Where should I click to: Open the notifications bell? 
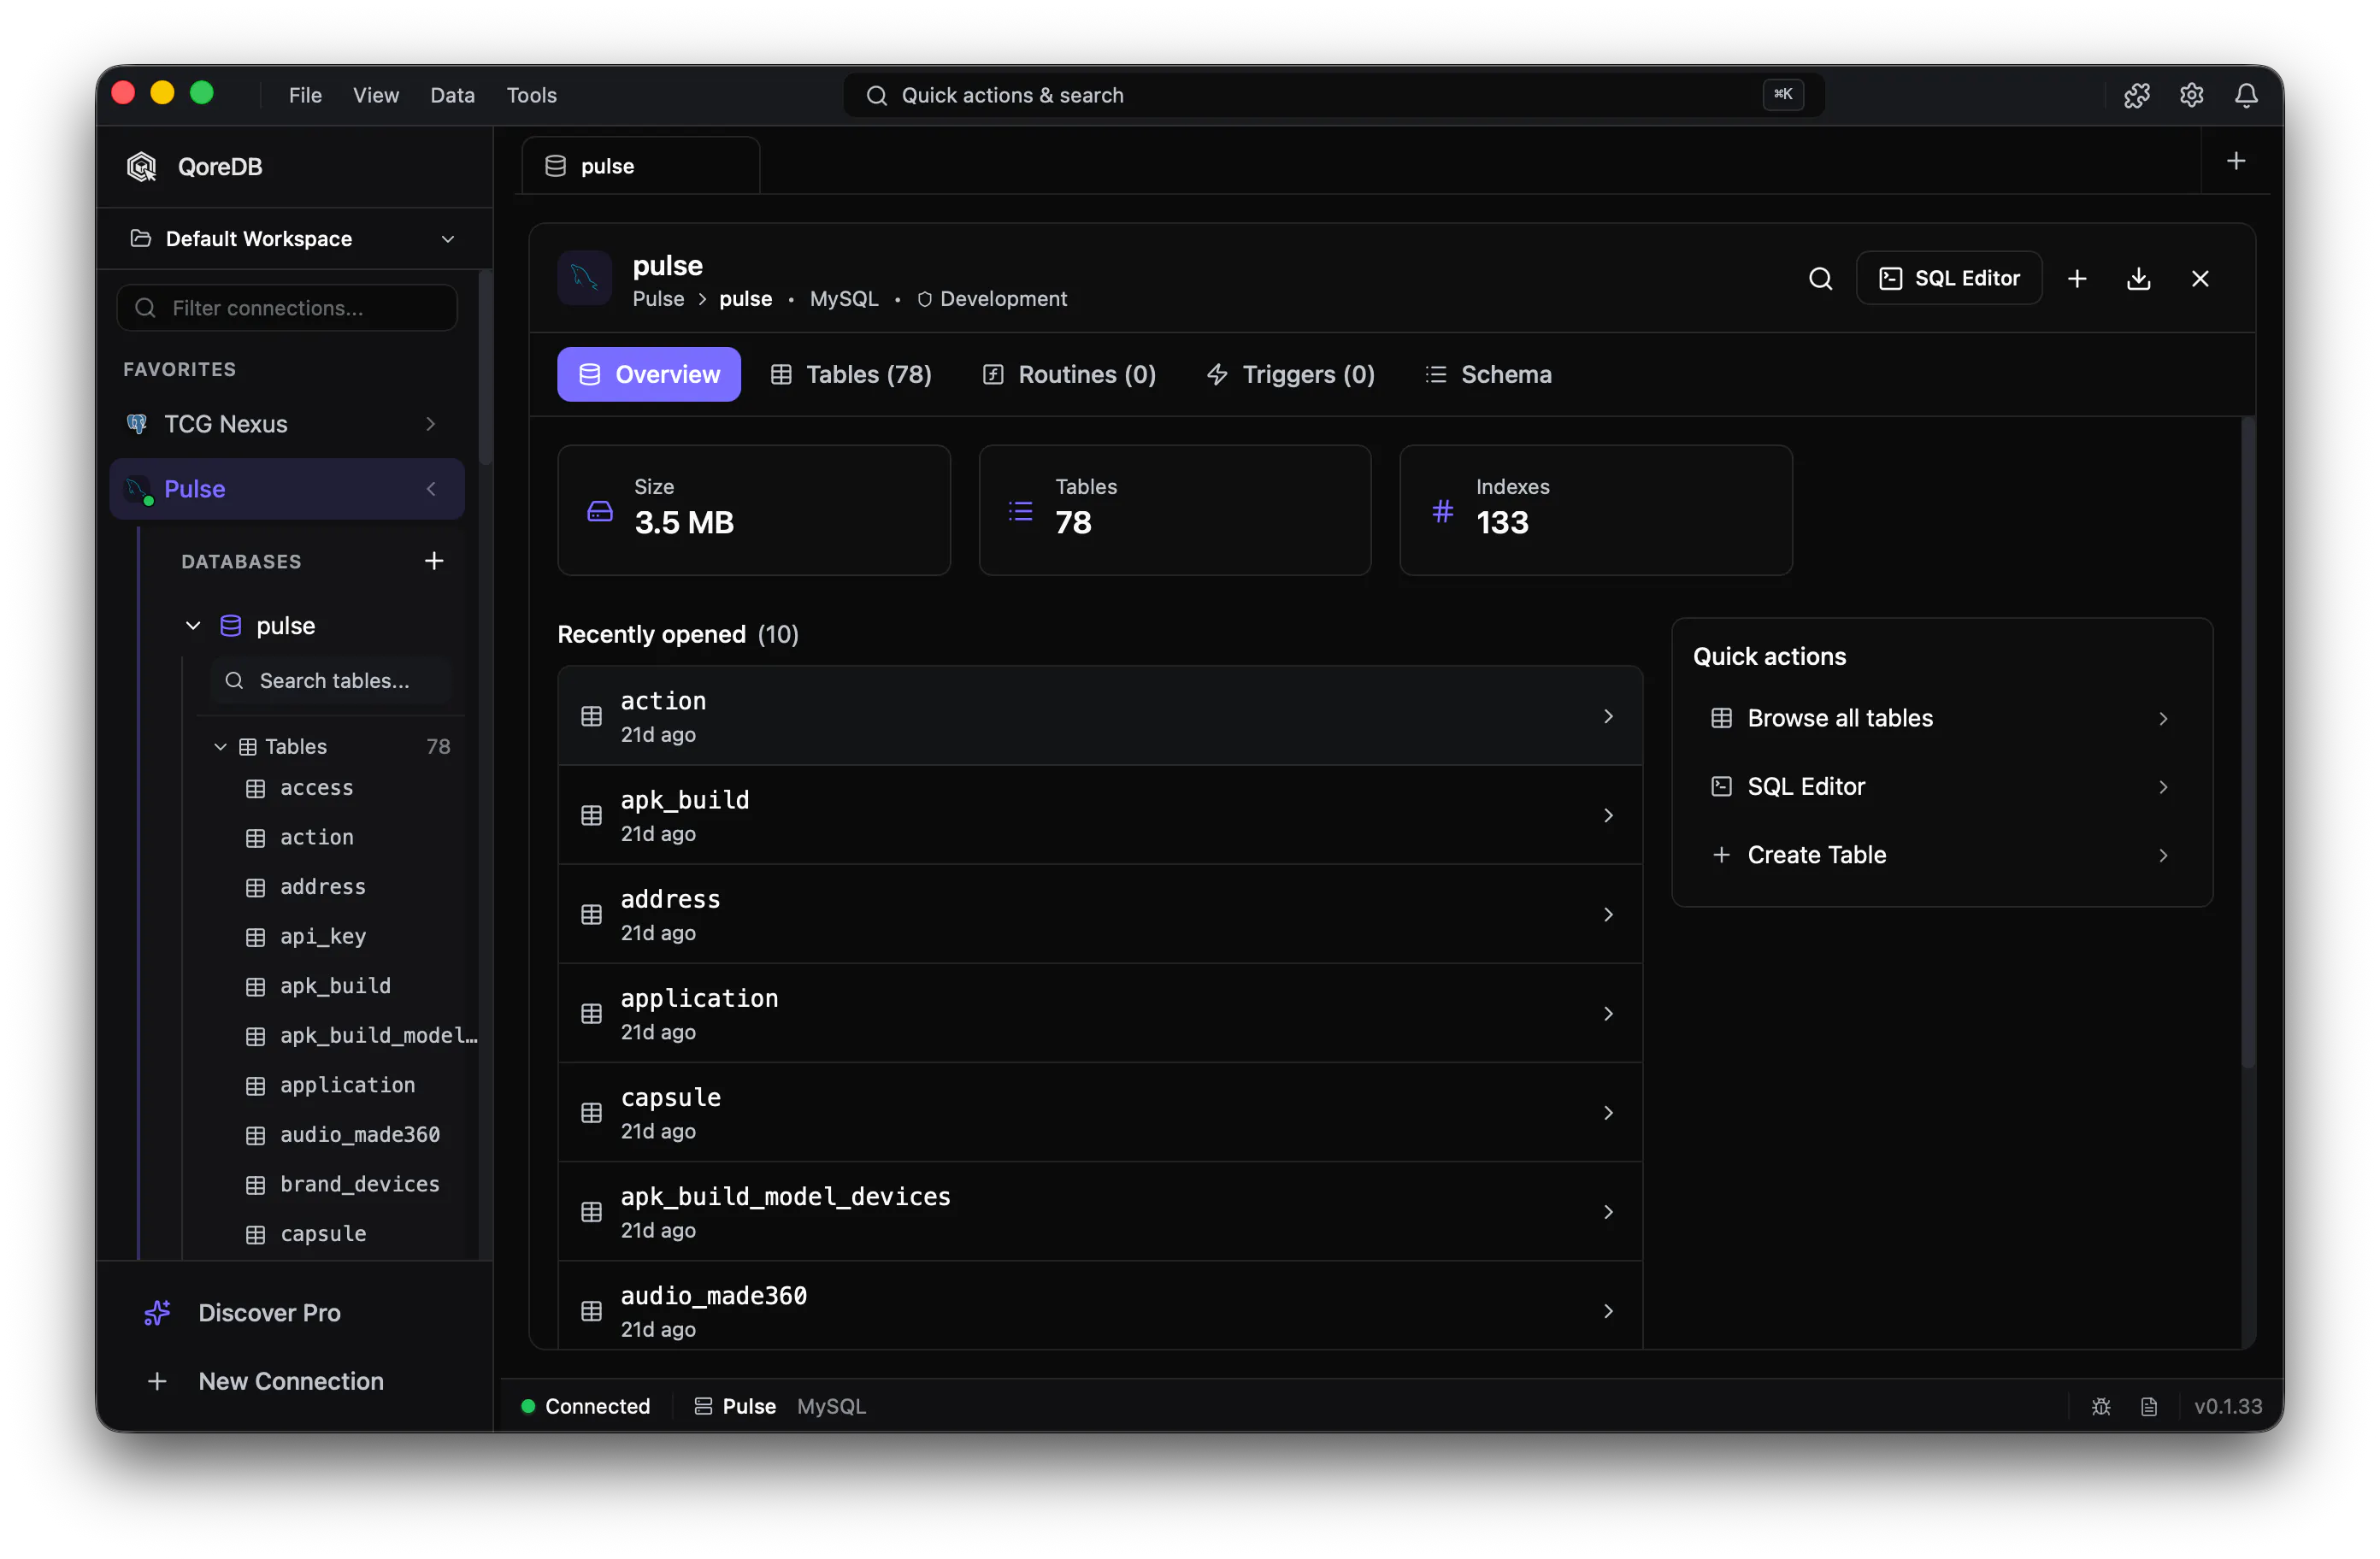point(2246,95)
